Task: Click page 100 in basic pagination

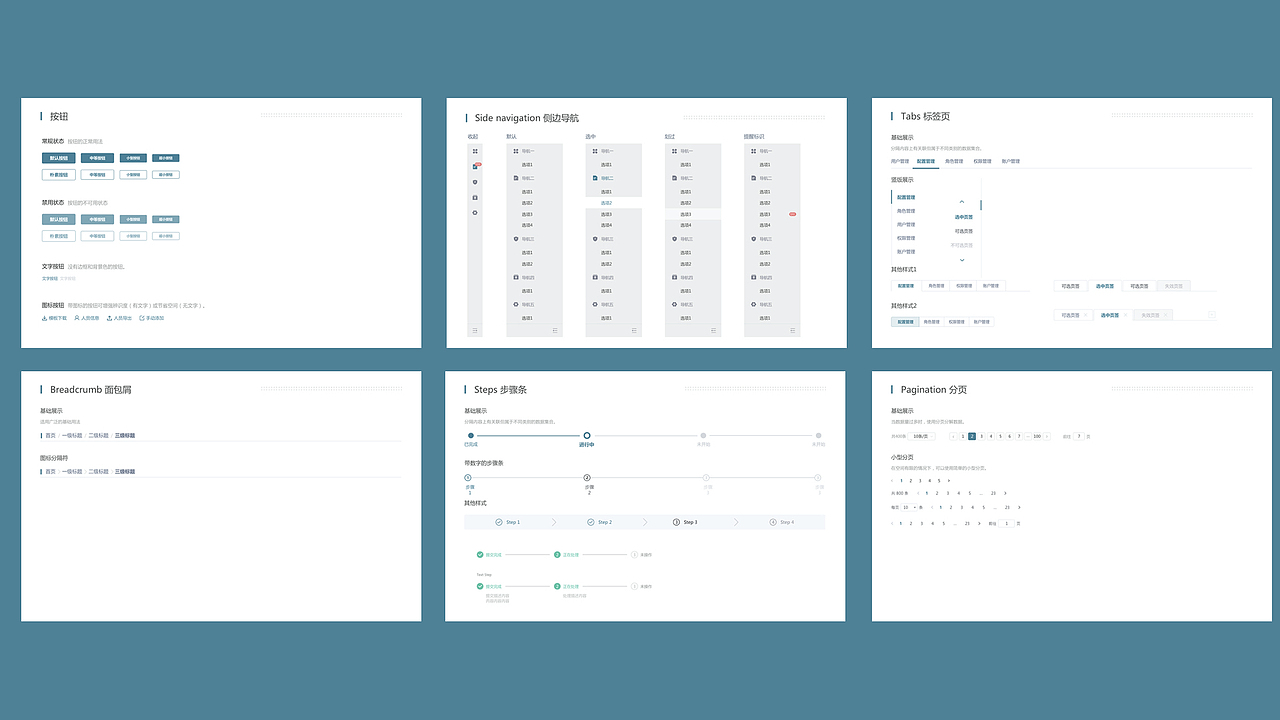Action: (x=1037, y=436)
